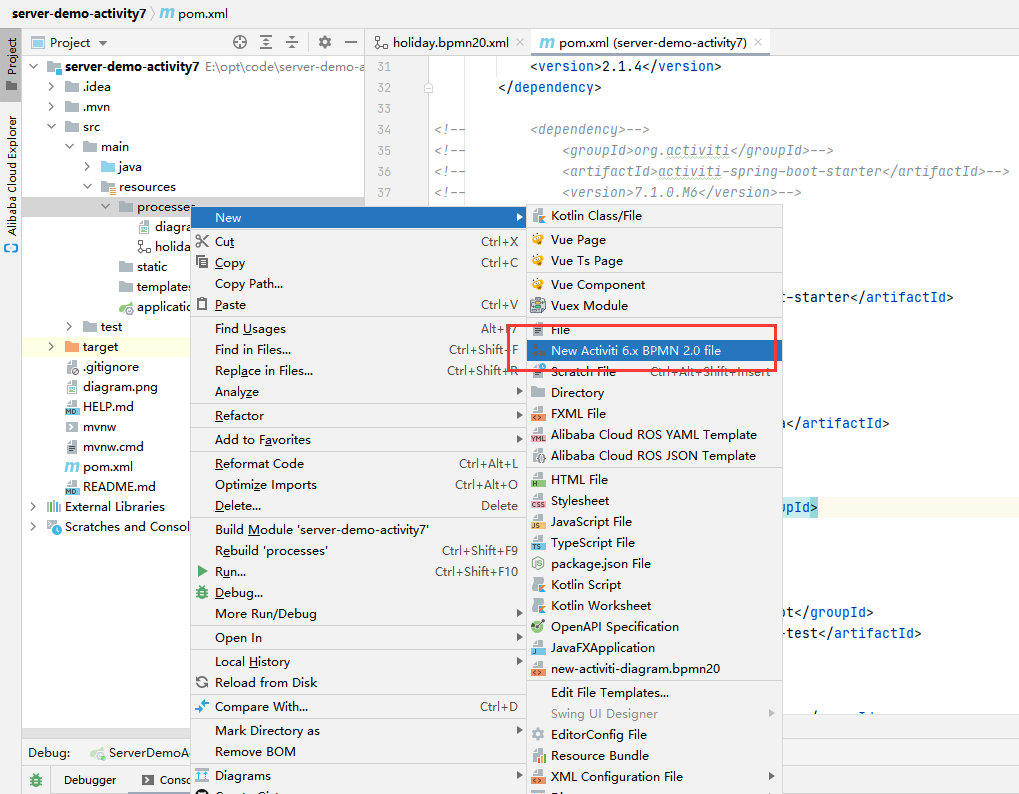Click the Collapse All icon in Project toolbar
Screen dimensions: 1019x794
coord(292,42)
